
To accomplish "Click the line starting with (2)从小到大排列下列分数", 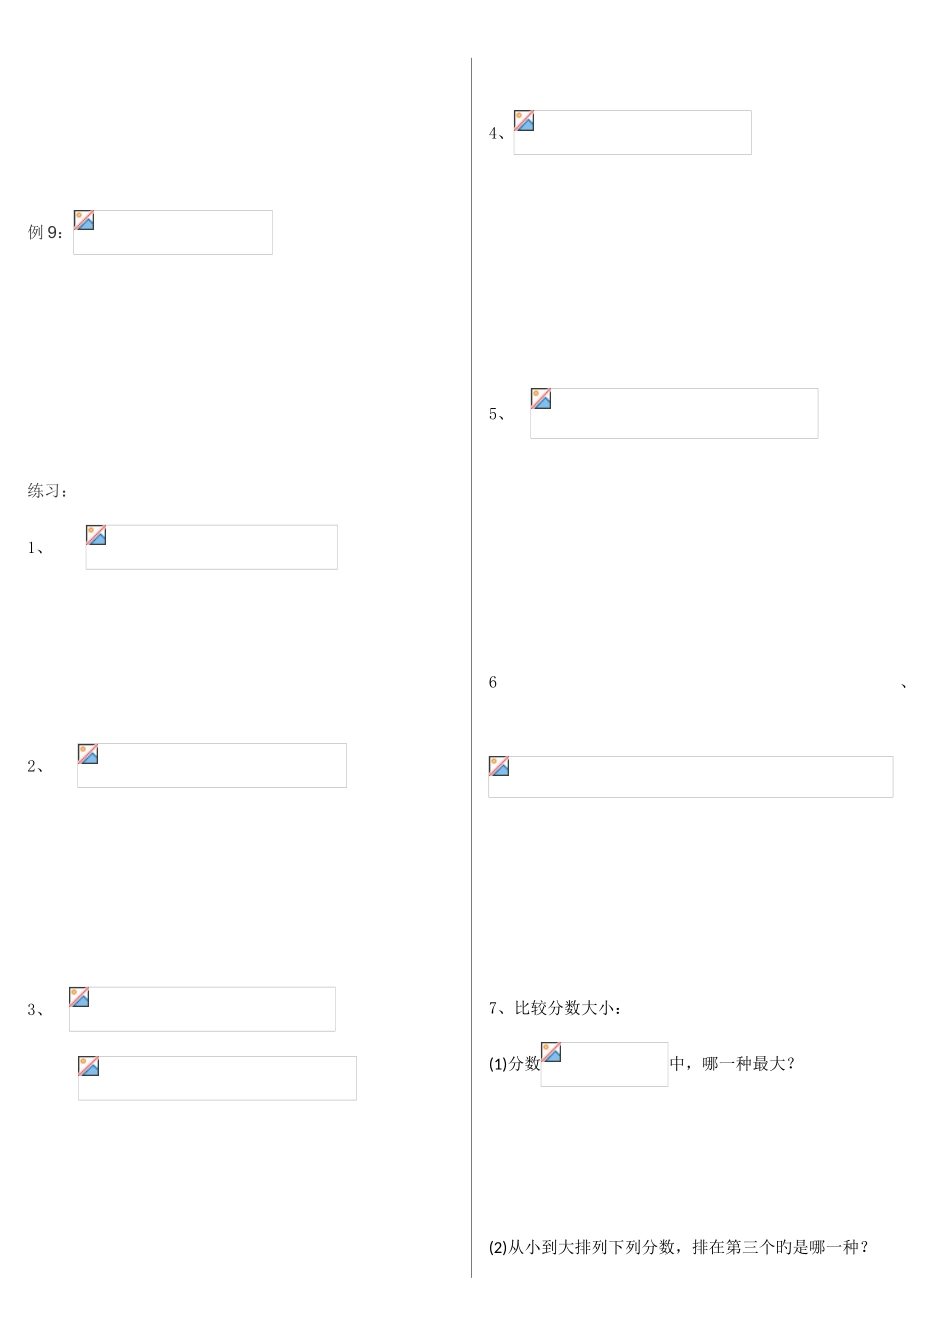I will pyautogui.click(x=679, y=1247).
